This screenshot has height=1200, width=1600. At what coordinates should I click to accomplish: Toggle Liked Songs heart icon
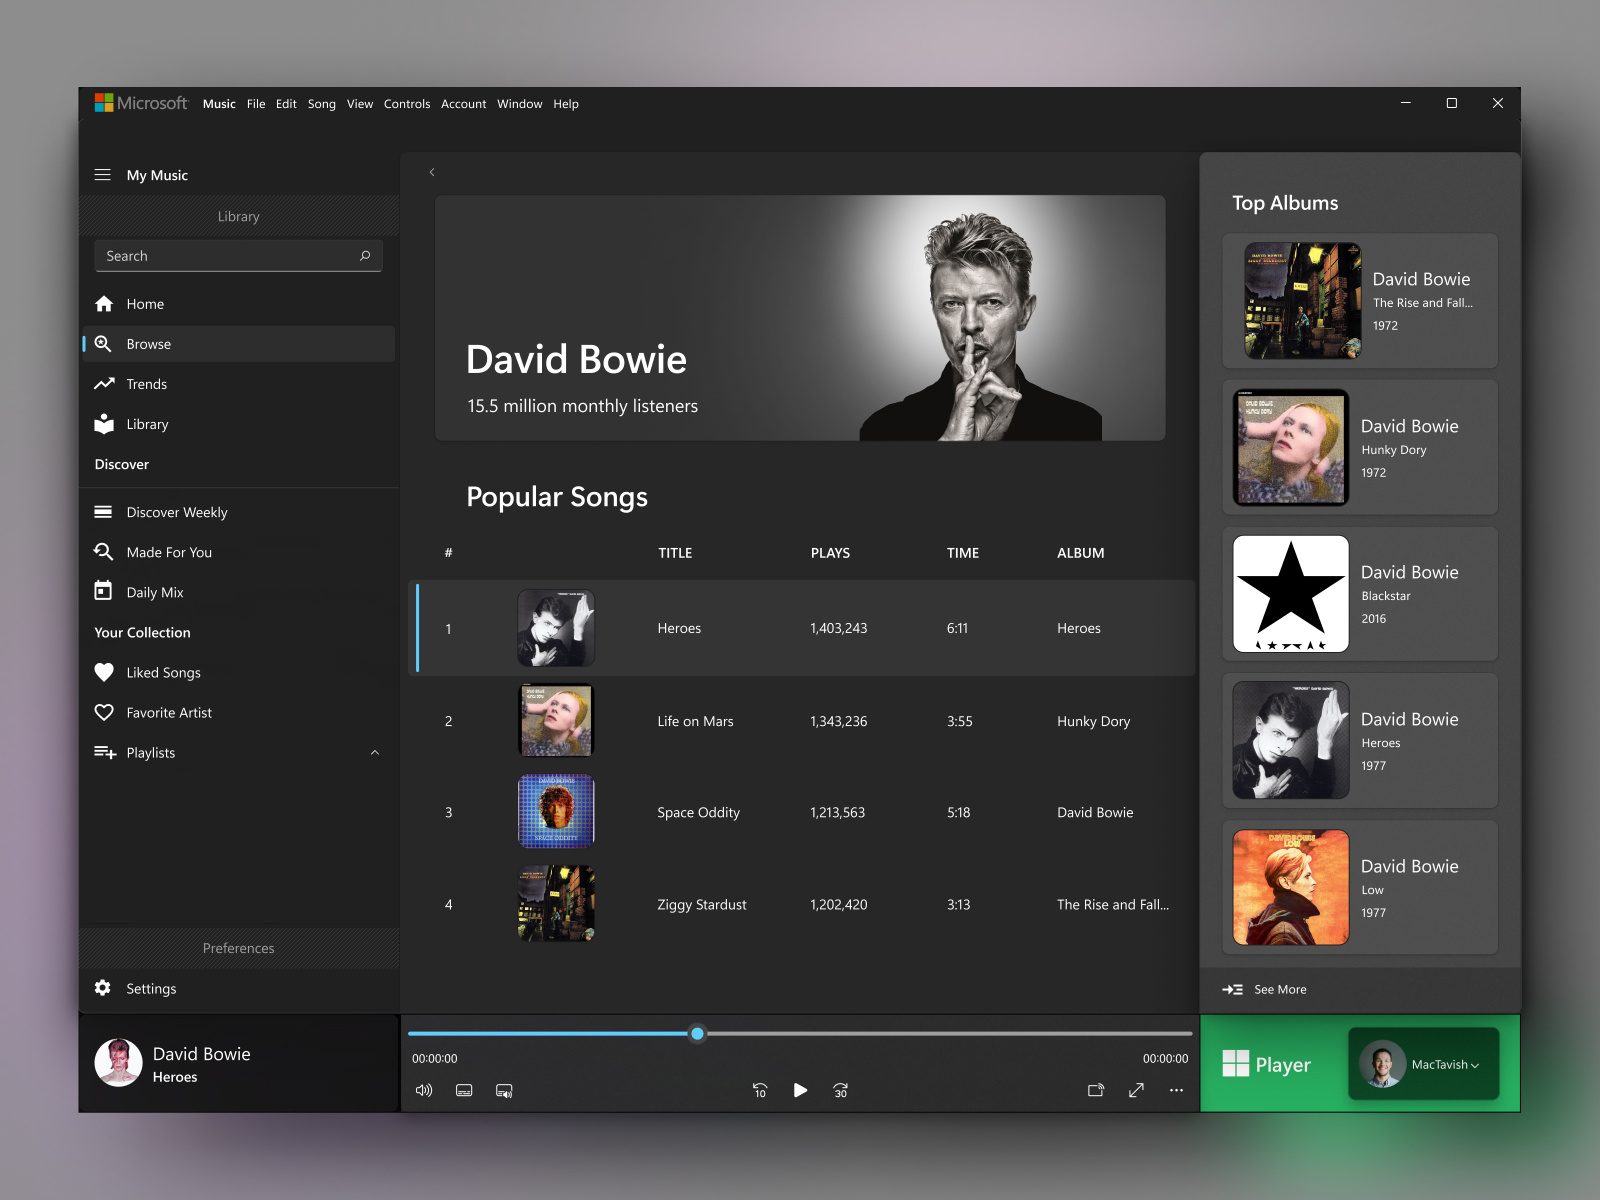pos(104,672)
